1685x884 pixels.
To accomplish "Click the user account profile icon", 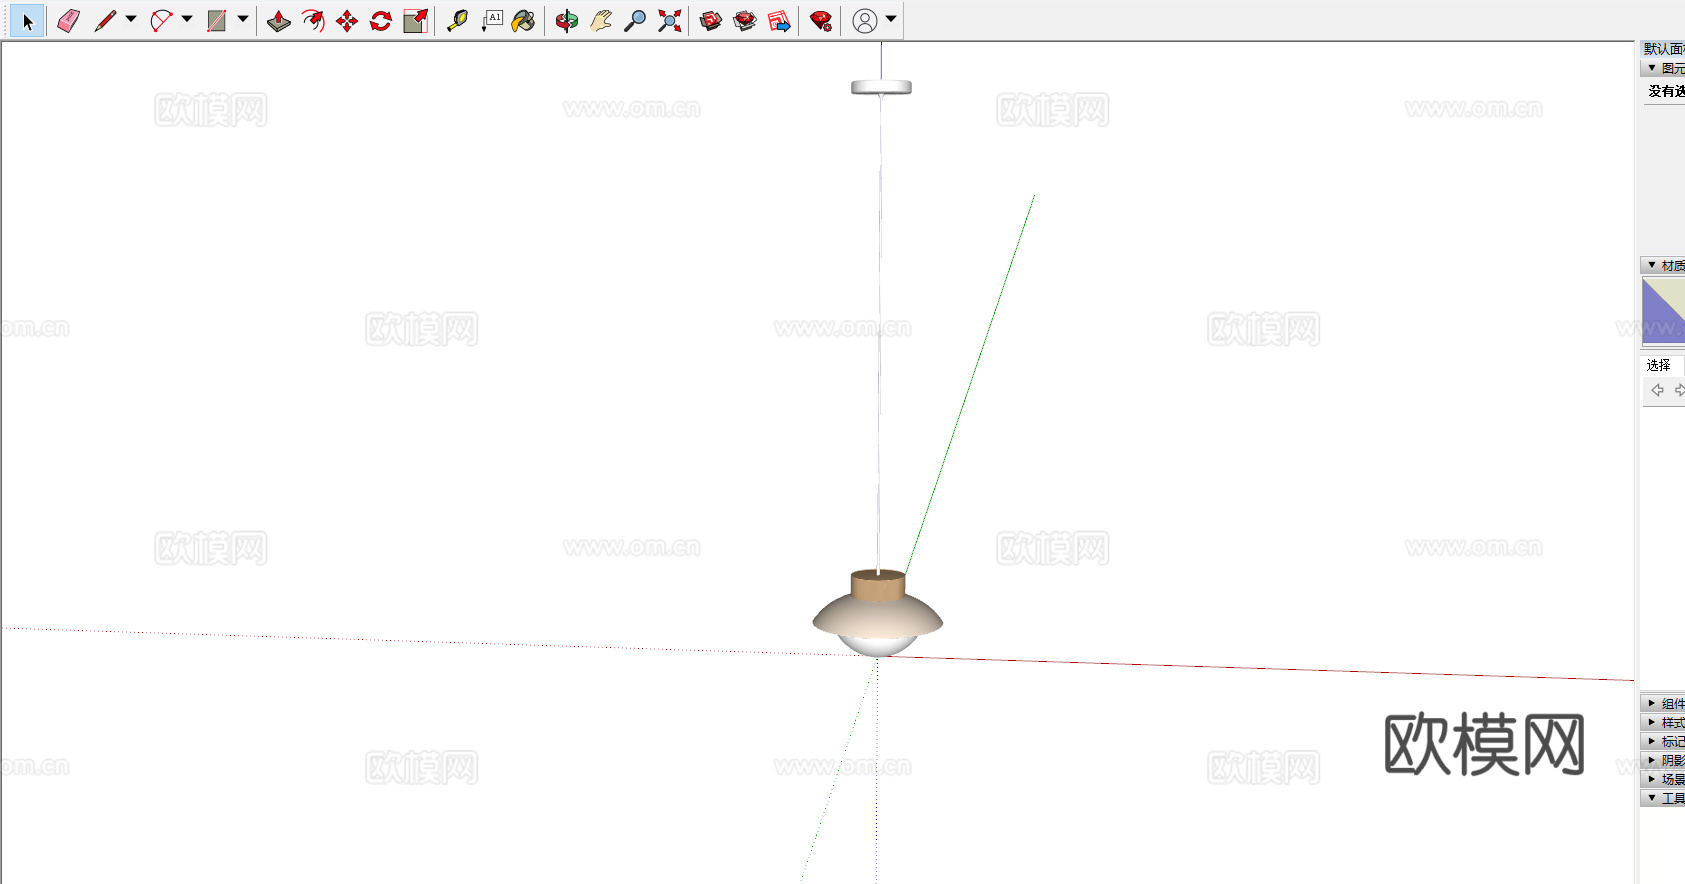I will (x=865, y=21).
